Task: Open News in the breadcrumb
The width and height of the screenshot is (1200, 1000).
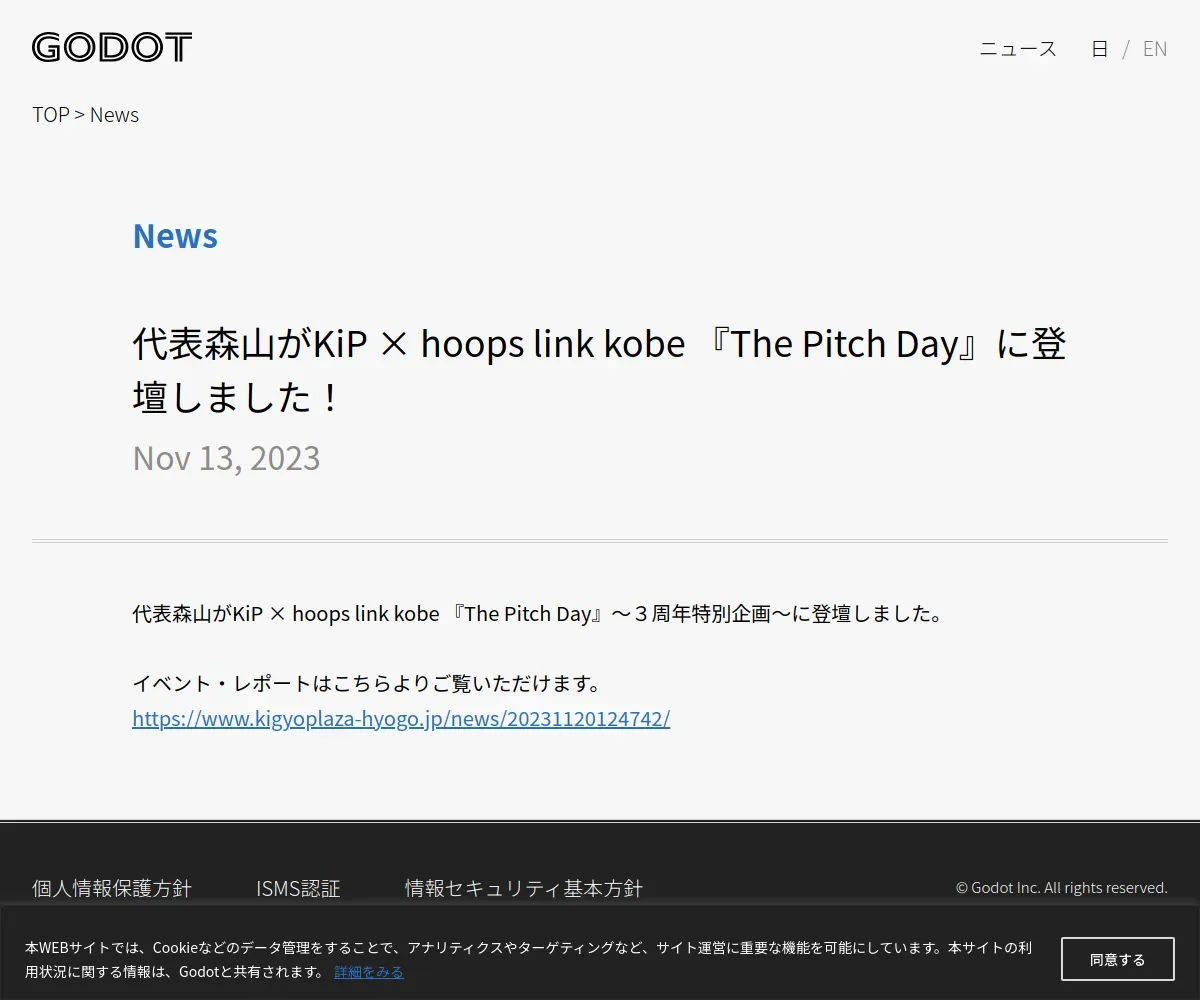Action: pos(114,114)
